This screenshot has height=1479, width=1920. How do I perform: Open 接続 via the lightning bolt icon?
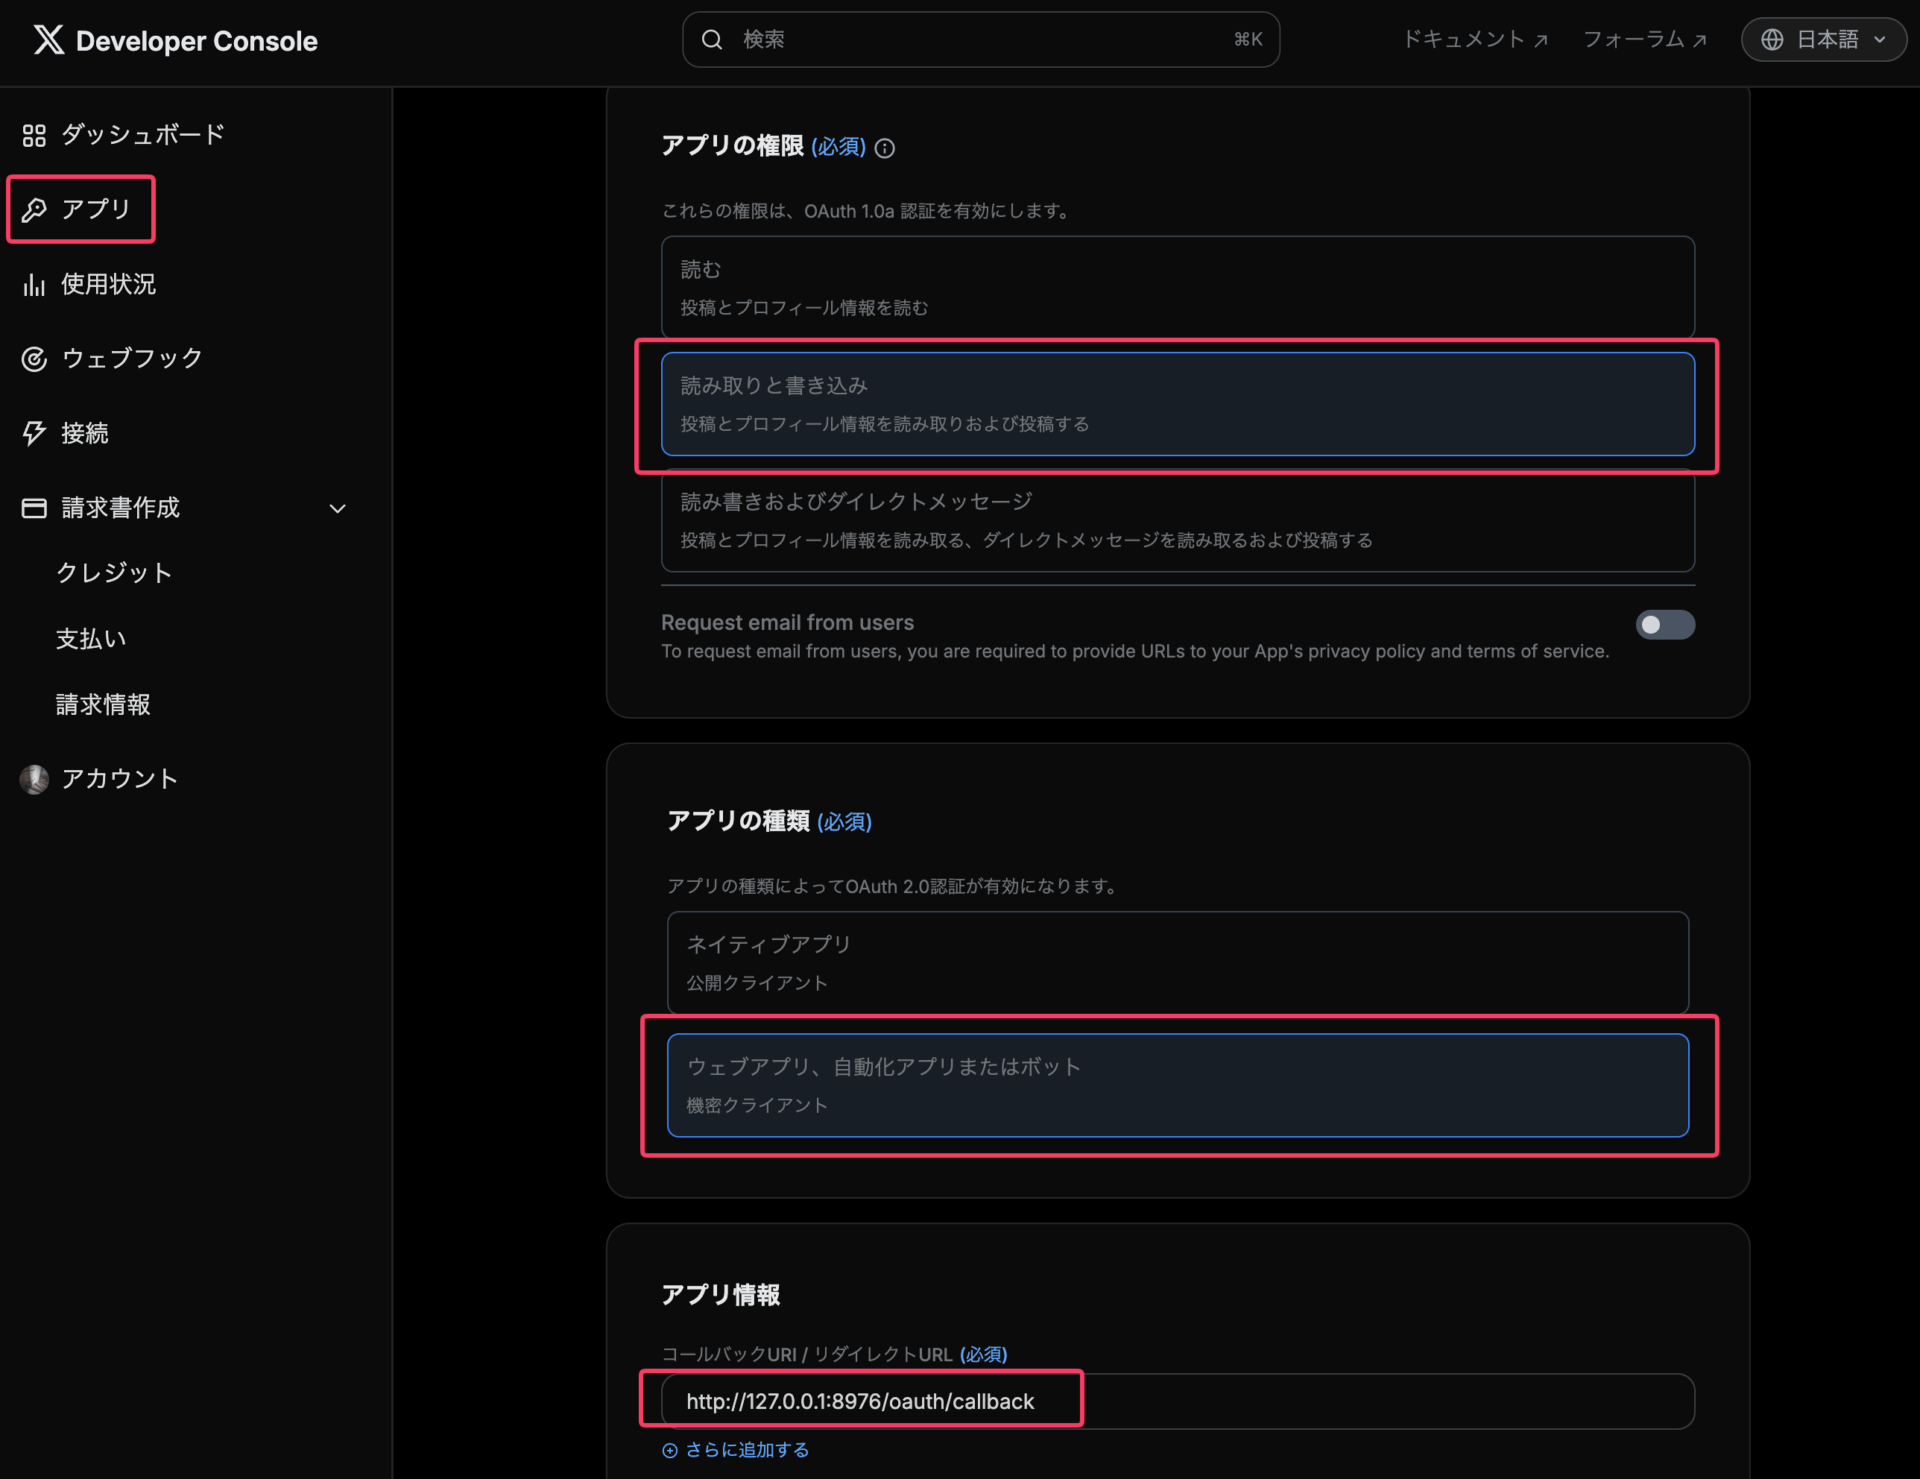[34, 433]
